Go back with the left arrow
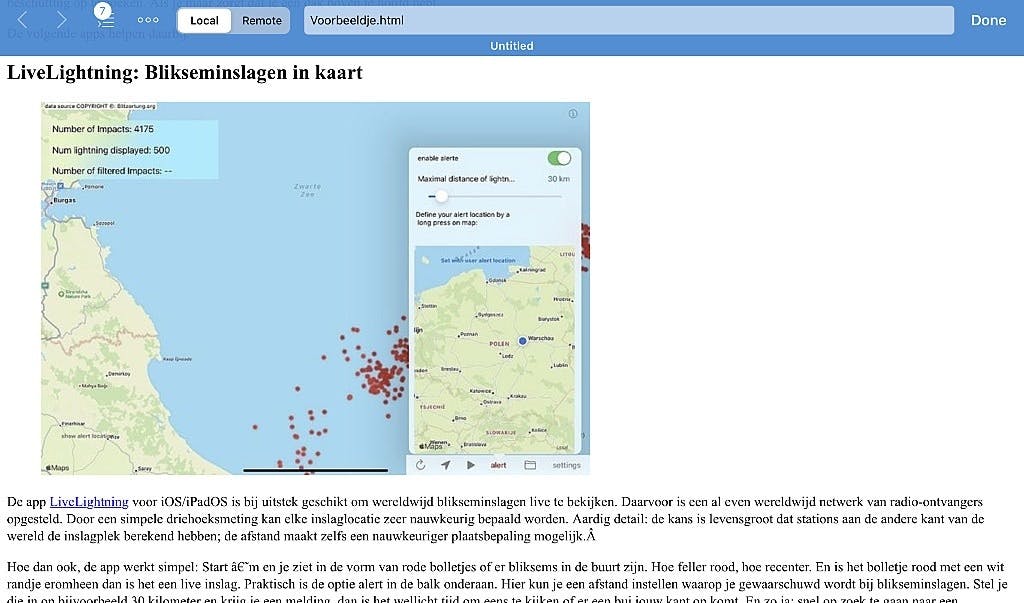 (x=22, y=20)
